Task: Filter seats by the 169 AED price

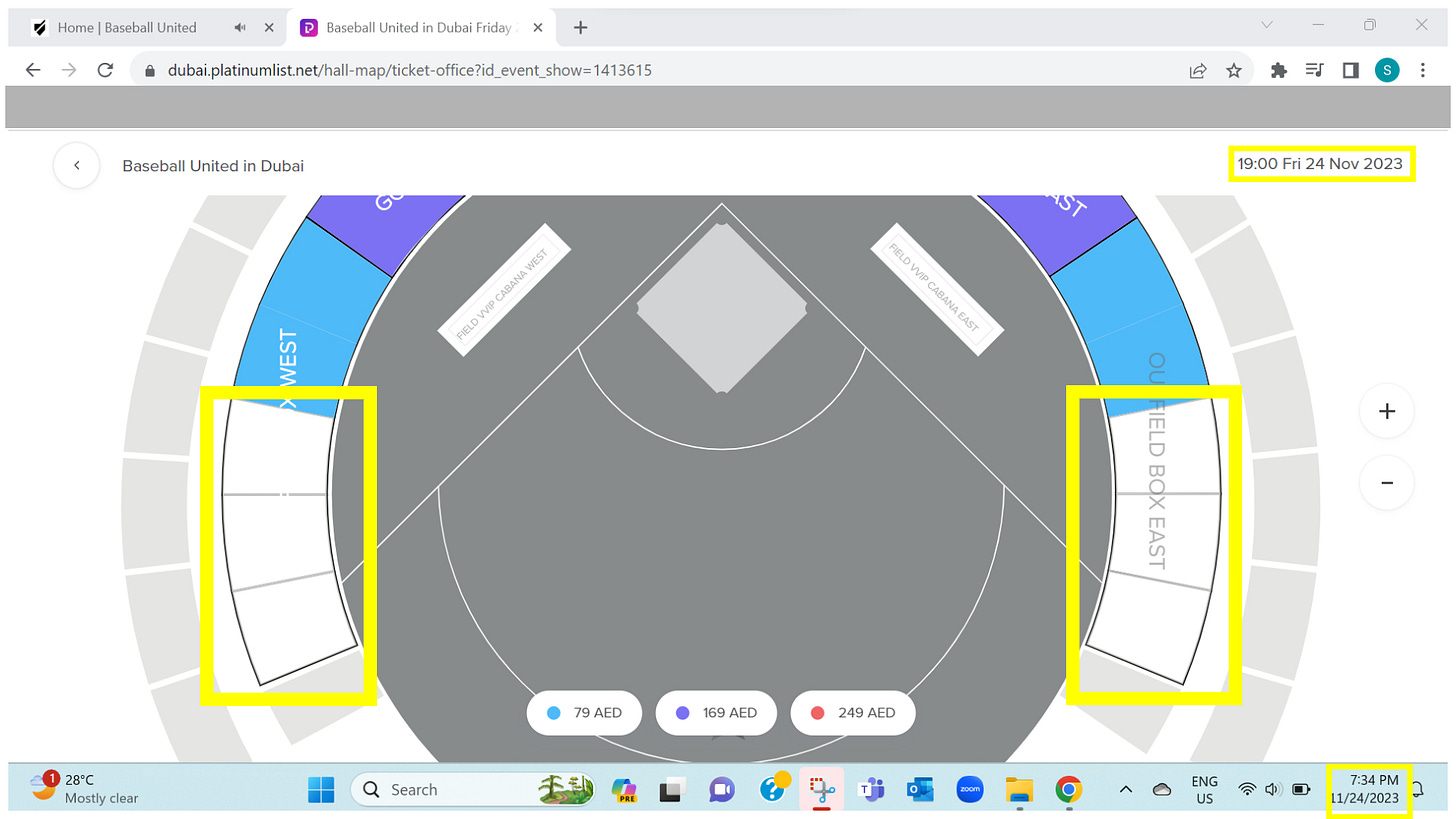Action: point(716,713)
